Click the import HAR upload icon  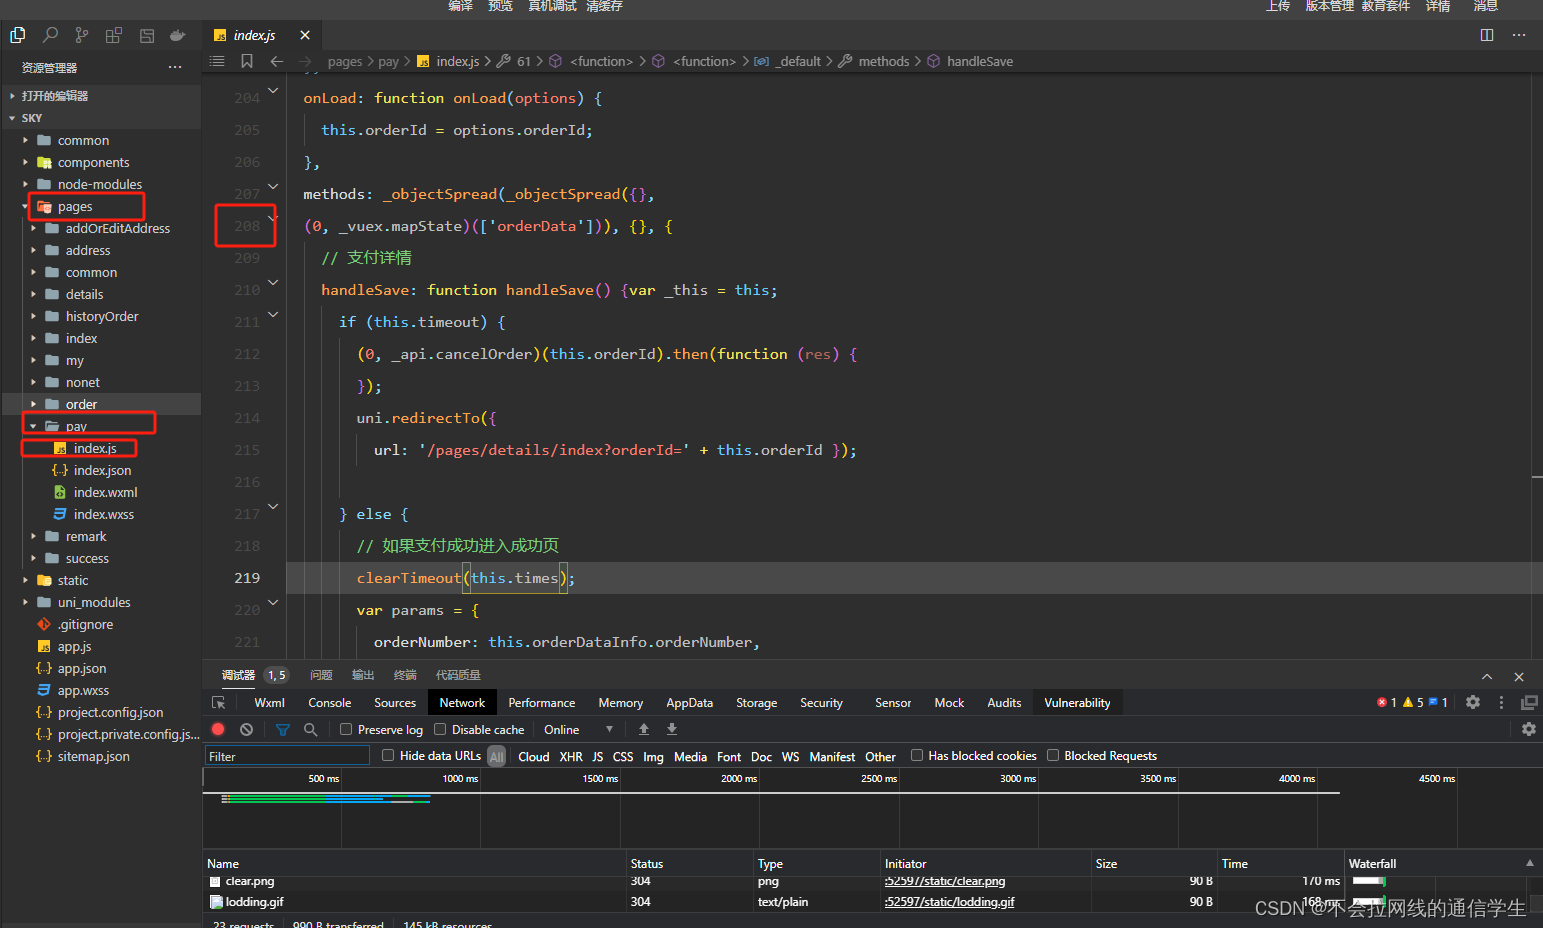coord(644,729)
